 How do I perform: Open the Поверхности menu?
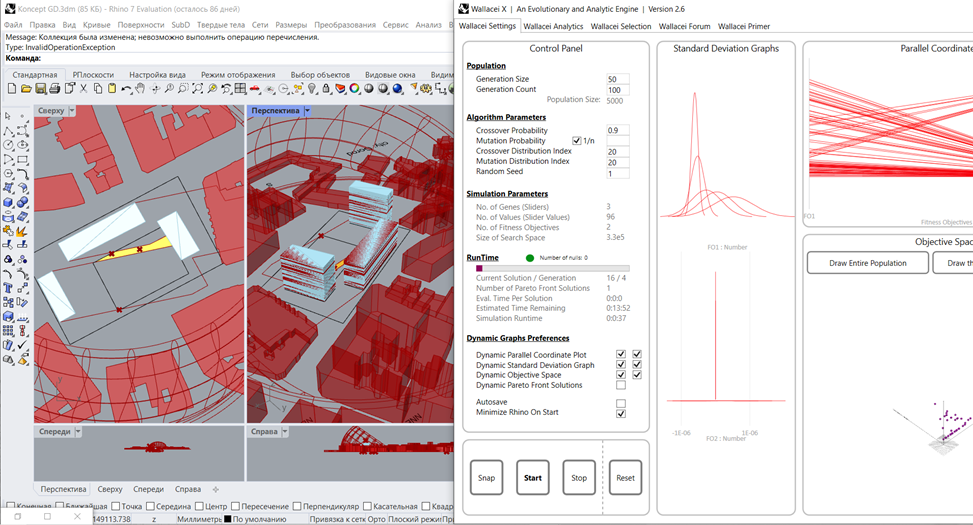pos(141,25)
